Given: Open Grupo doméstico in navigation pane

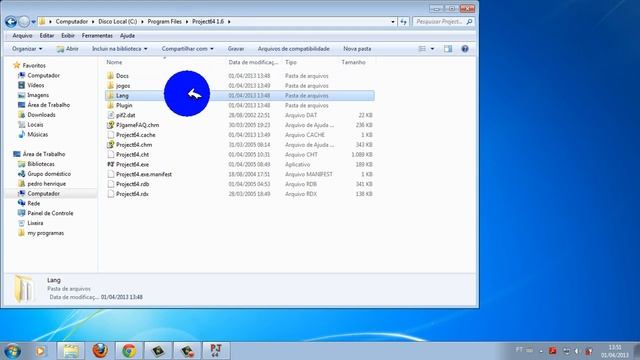Looking at the screenshot, I should pos(49,174).
